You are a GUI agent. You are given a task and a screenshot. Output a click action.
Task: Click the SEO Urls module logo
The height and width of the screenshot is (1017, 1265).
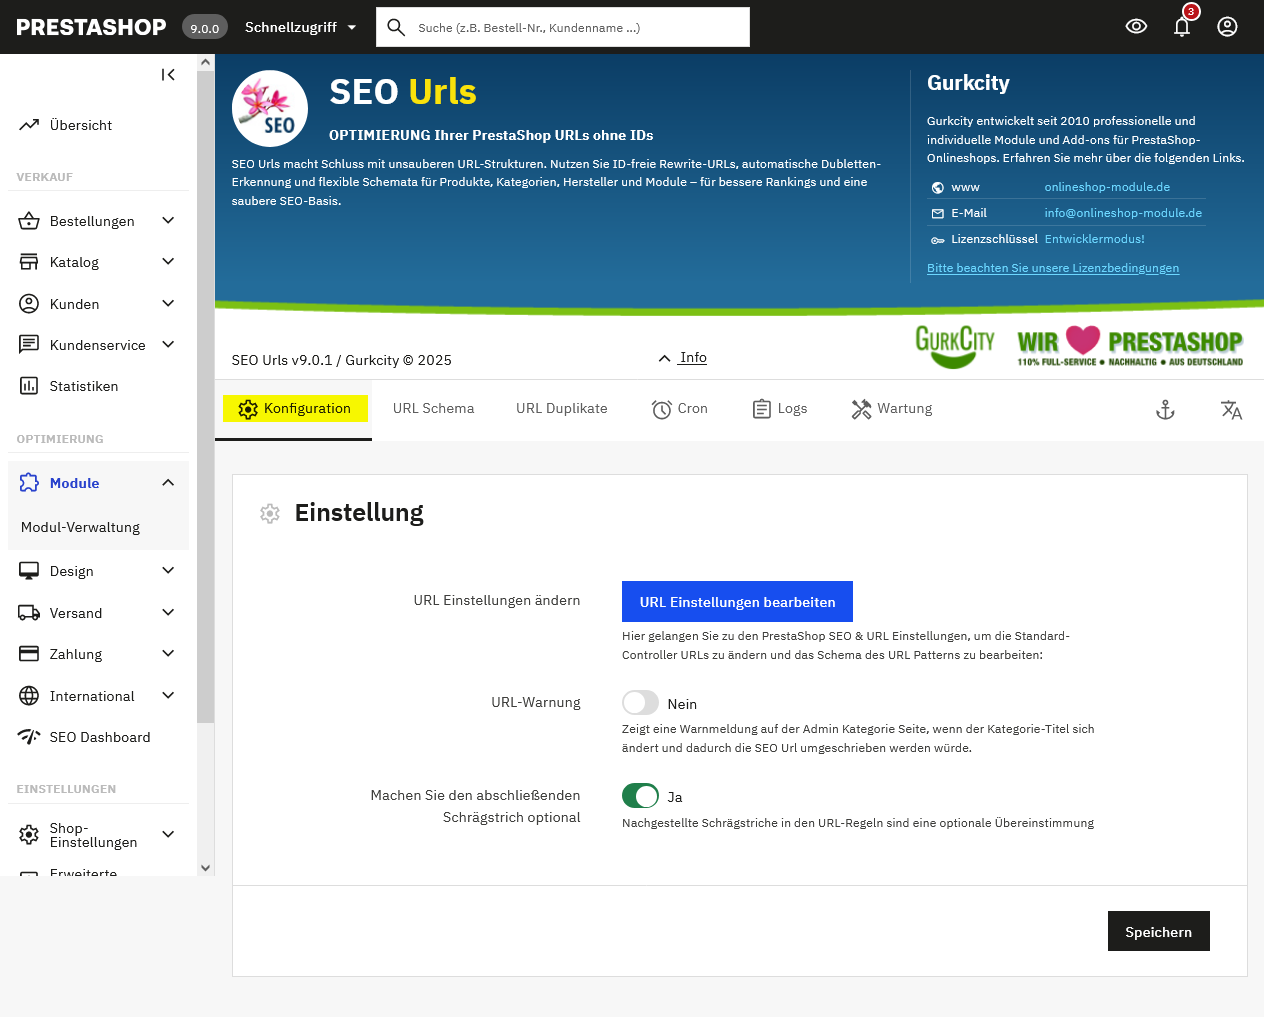point(270,108)
